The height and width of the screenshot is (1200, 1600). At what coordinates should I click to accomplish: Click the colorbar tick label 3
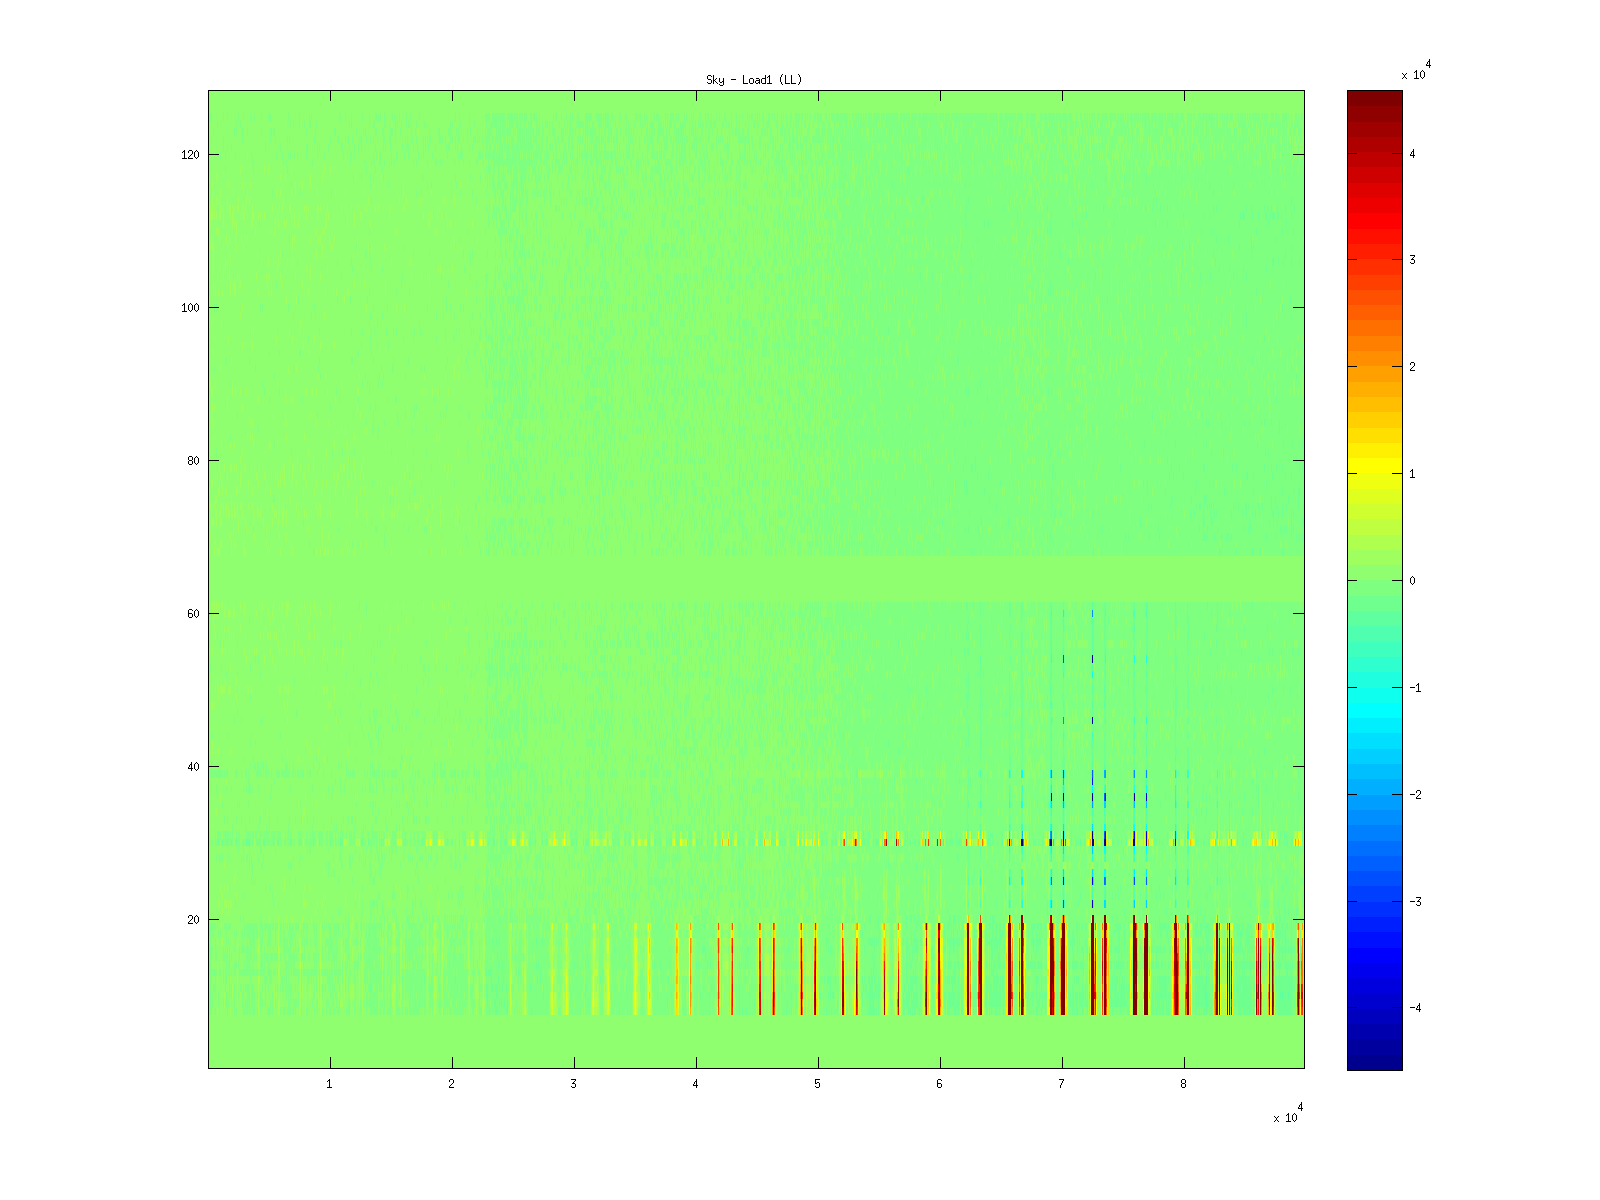click(x=1412, y=260)
